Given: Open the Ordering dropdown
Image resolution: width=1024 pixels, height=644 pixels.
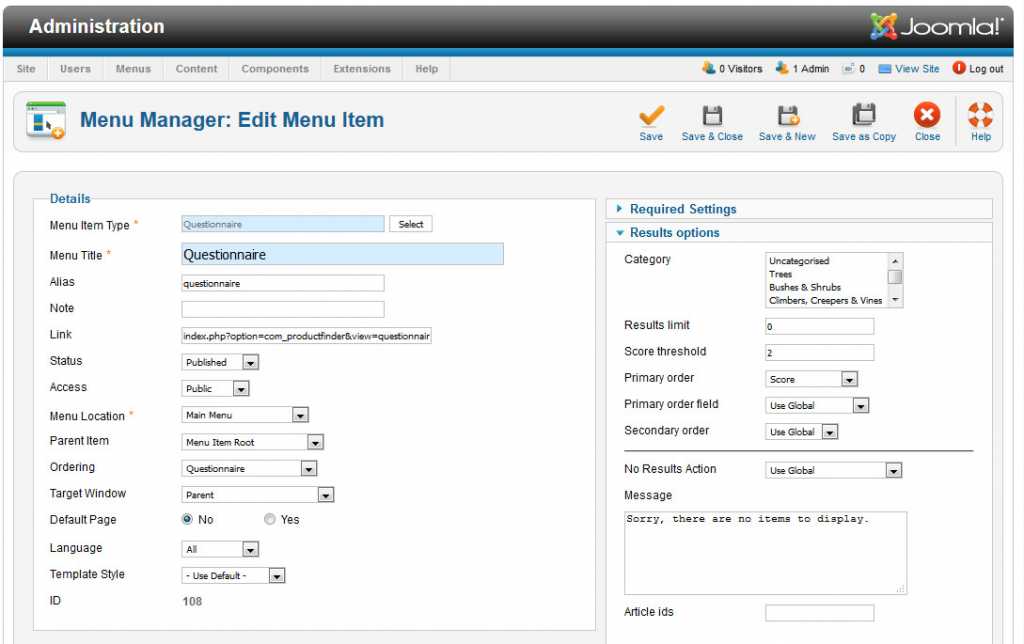Looking at the screenshot, I should [x=249, y=468].
